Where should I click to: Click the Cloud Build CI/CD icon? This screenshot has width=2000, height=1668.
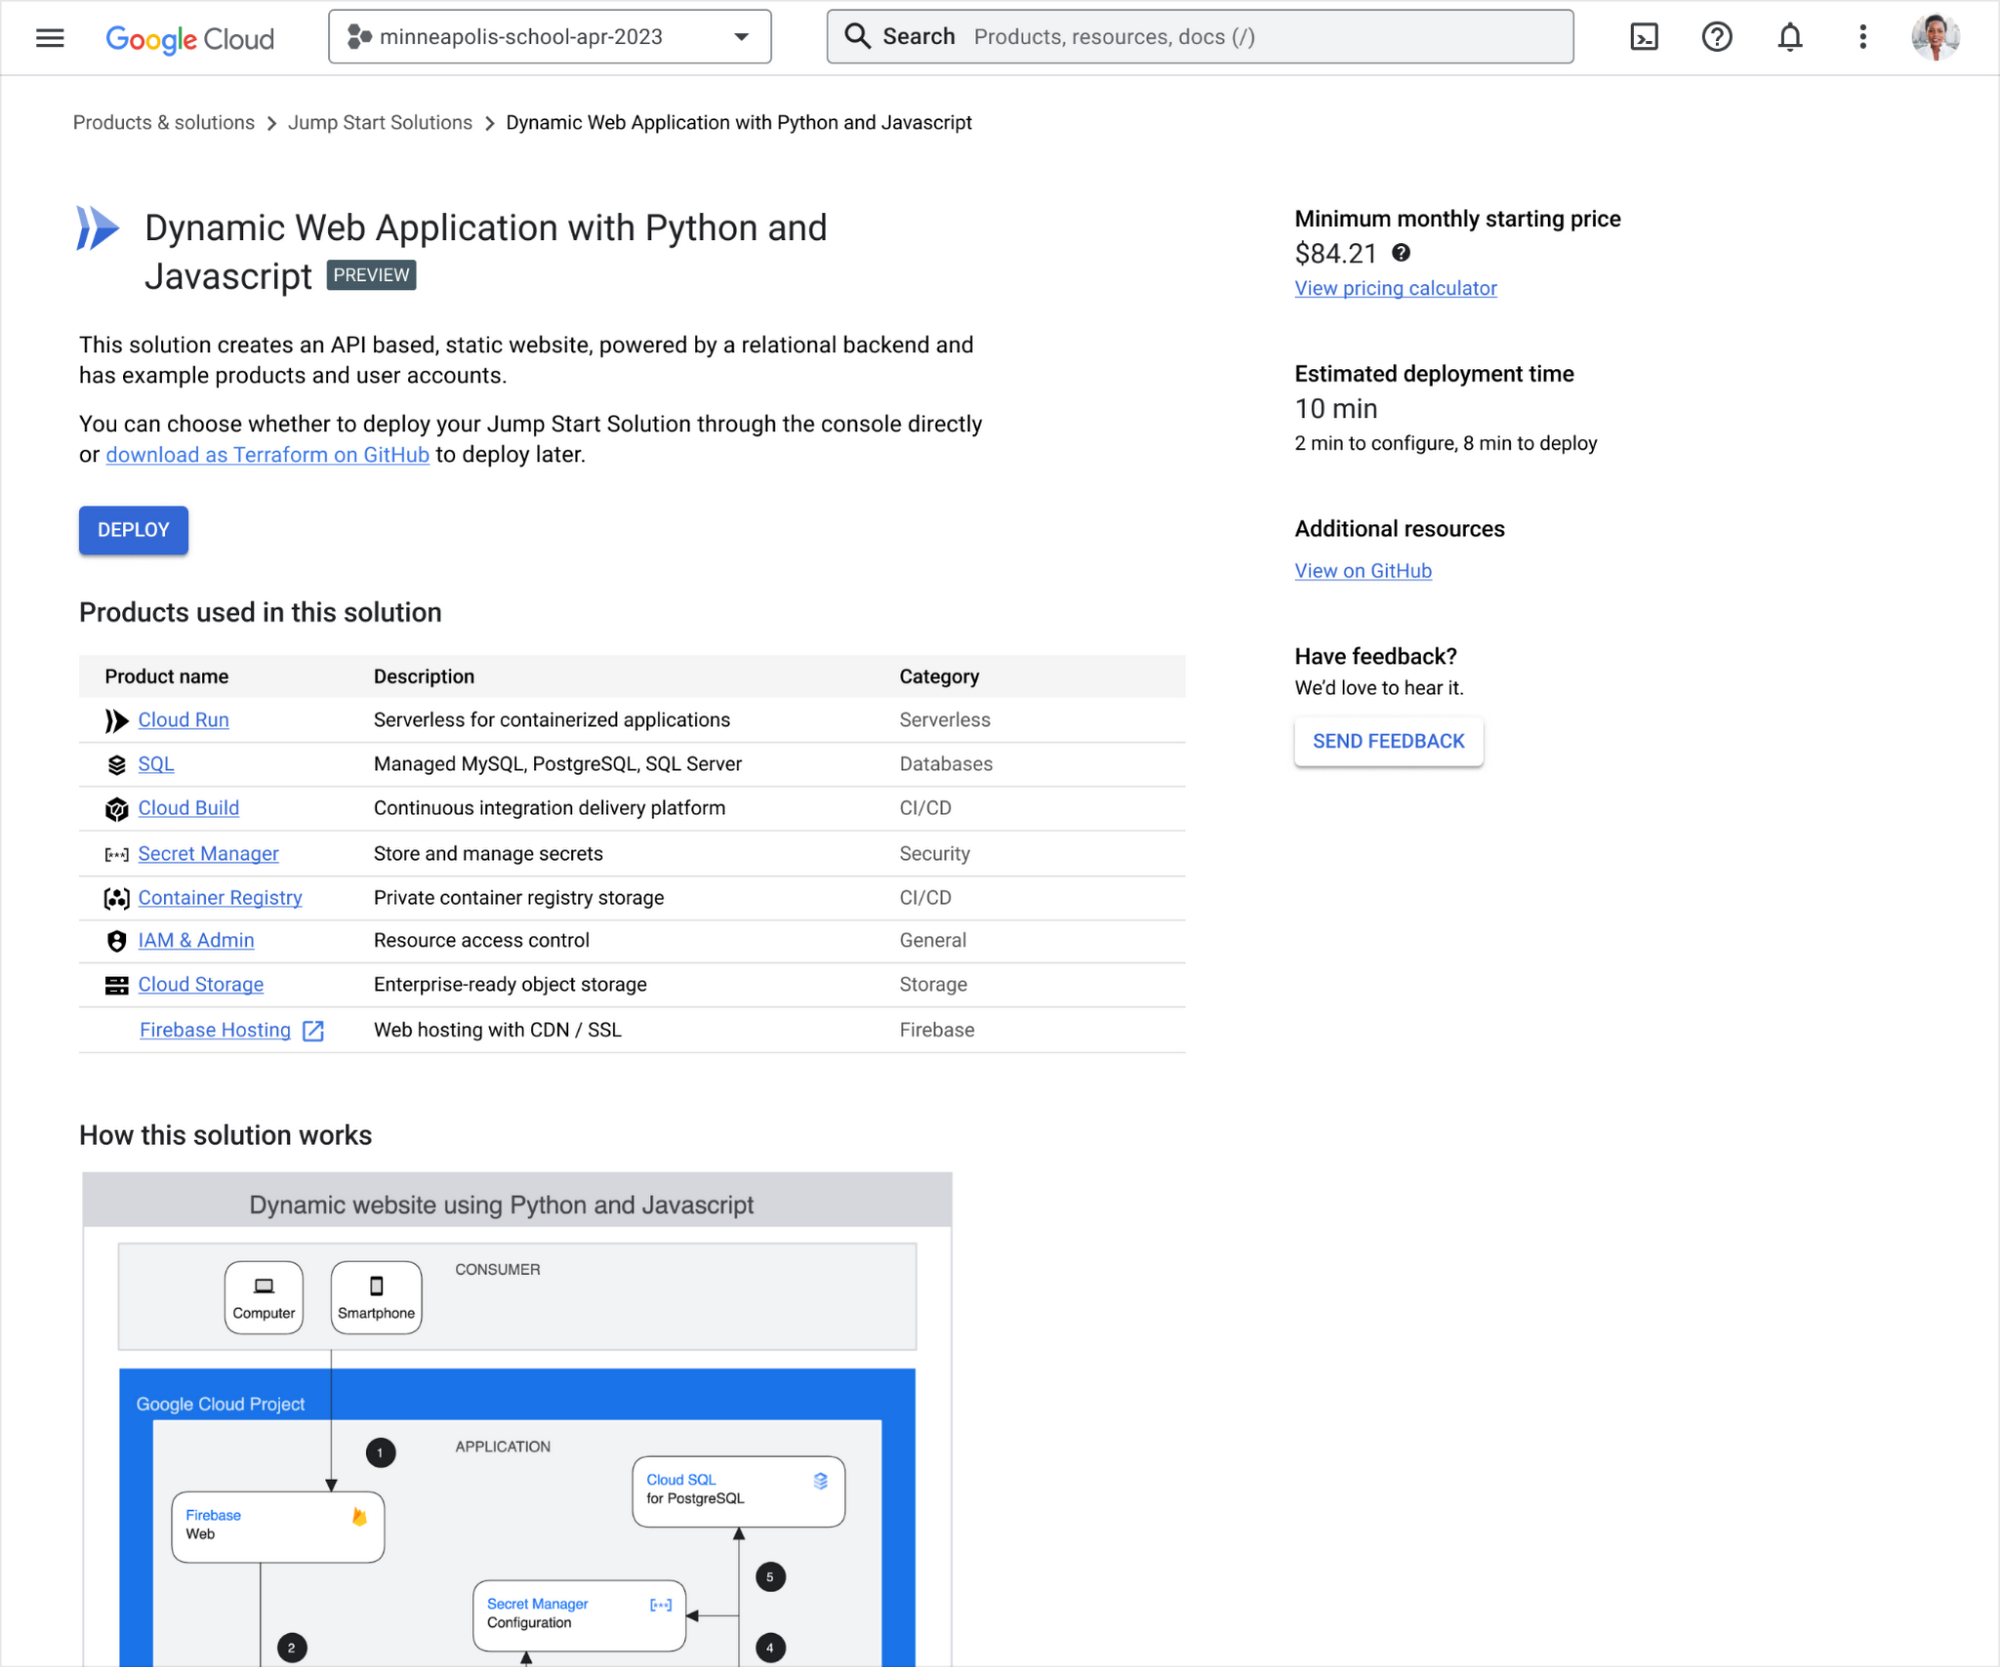(115, 809)
